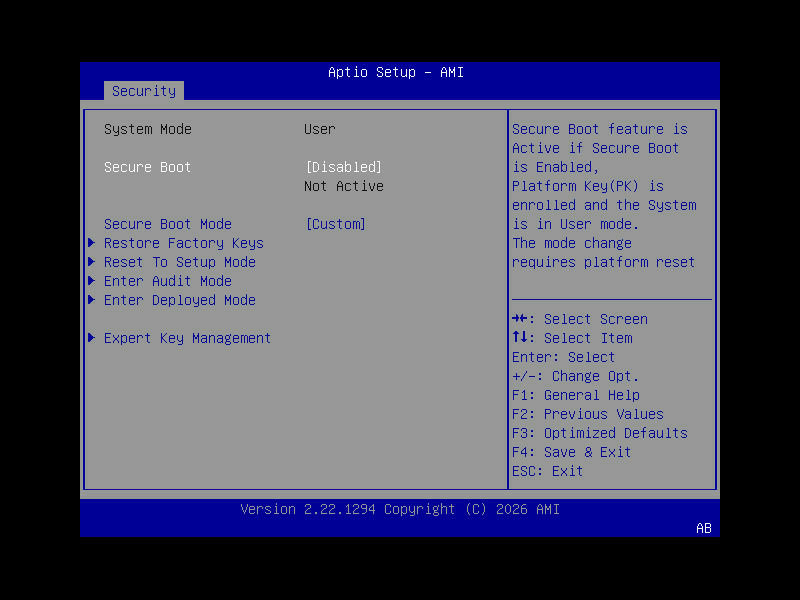This screenshot has width=800, height=600.
Task: Open Enter Audit Mode entry
Action: click(x=168, y=281)
